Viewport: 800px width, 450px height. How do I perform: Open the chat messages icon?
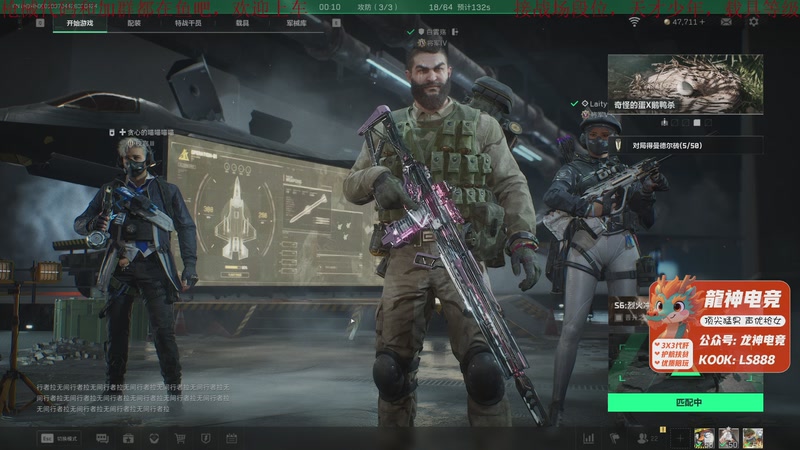click(102, 438)
